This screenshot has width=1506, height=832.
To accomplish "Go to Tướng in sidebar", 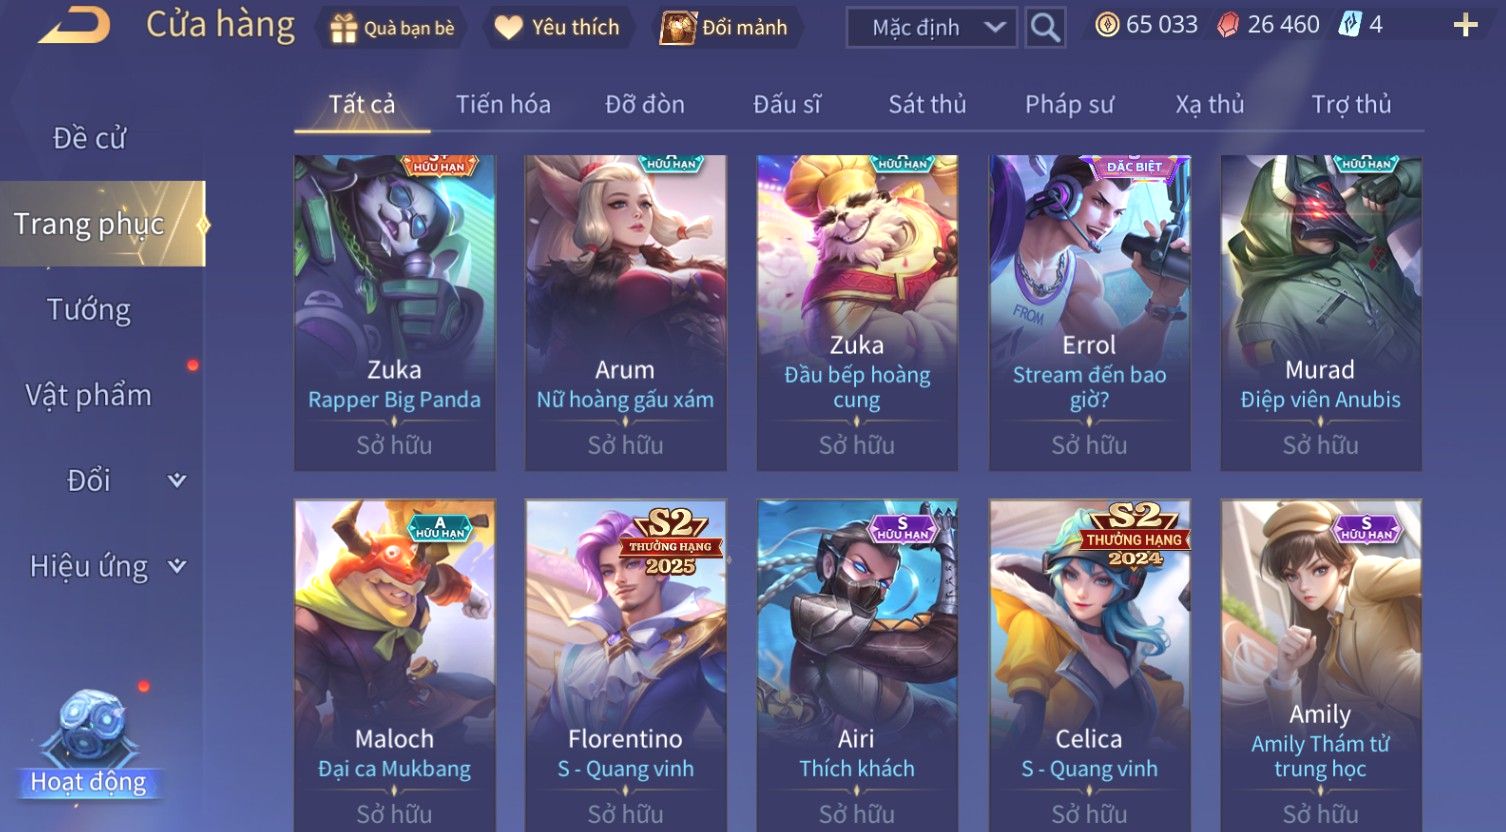I will pos(89,310).
